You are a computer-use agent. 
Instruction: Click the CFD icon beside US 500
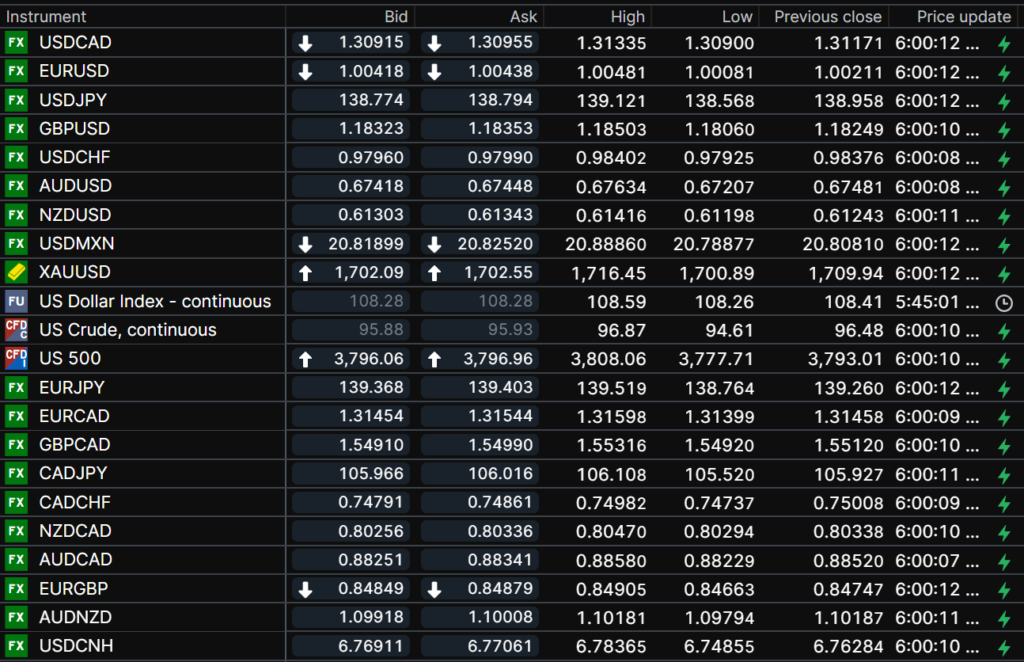click(16, 358)
